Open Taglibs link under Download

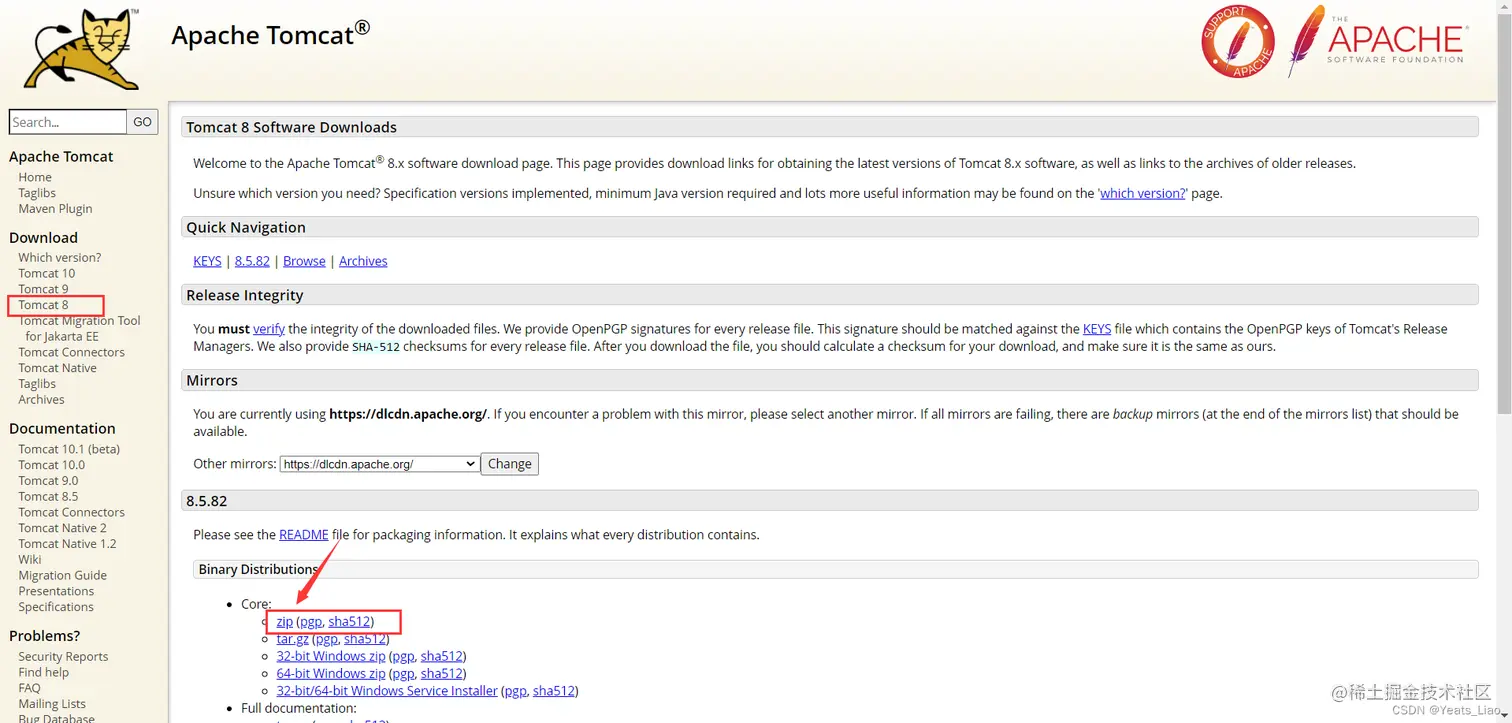coord(37,384)
